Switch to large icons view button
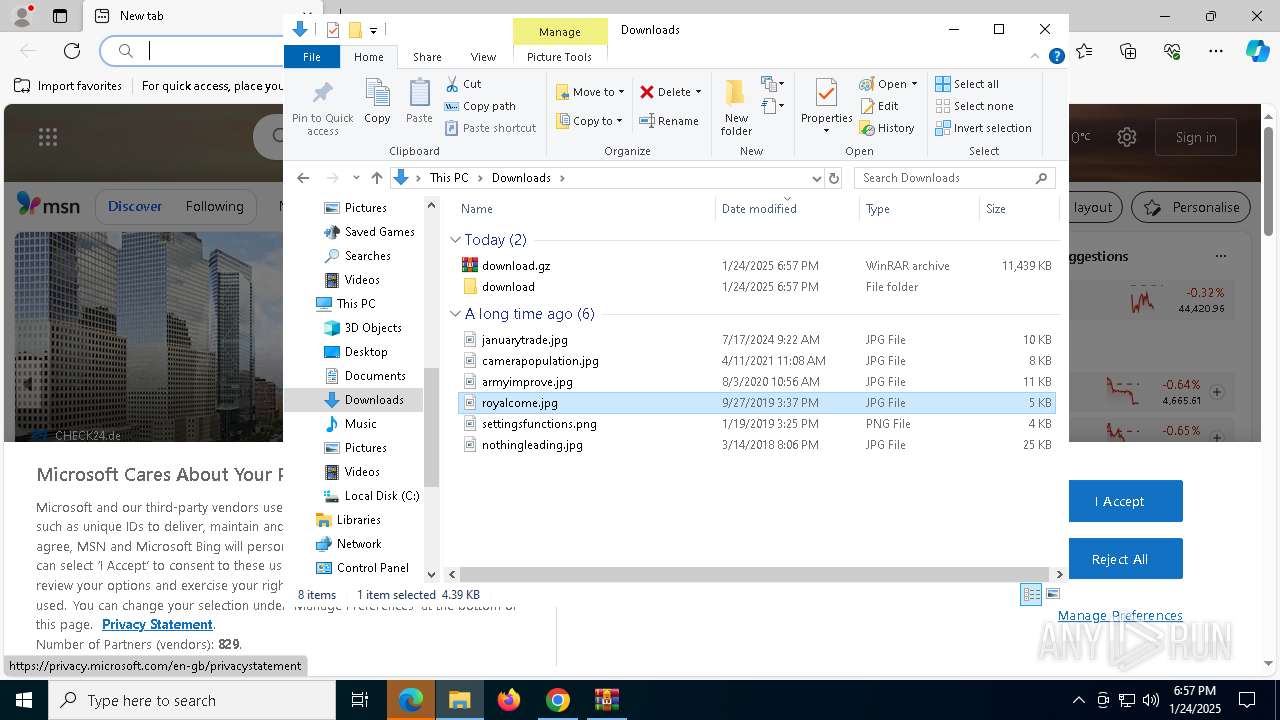The image size is (1280, 720). pos(1052,595)
